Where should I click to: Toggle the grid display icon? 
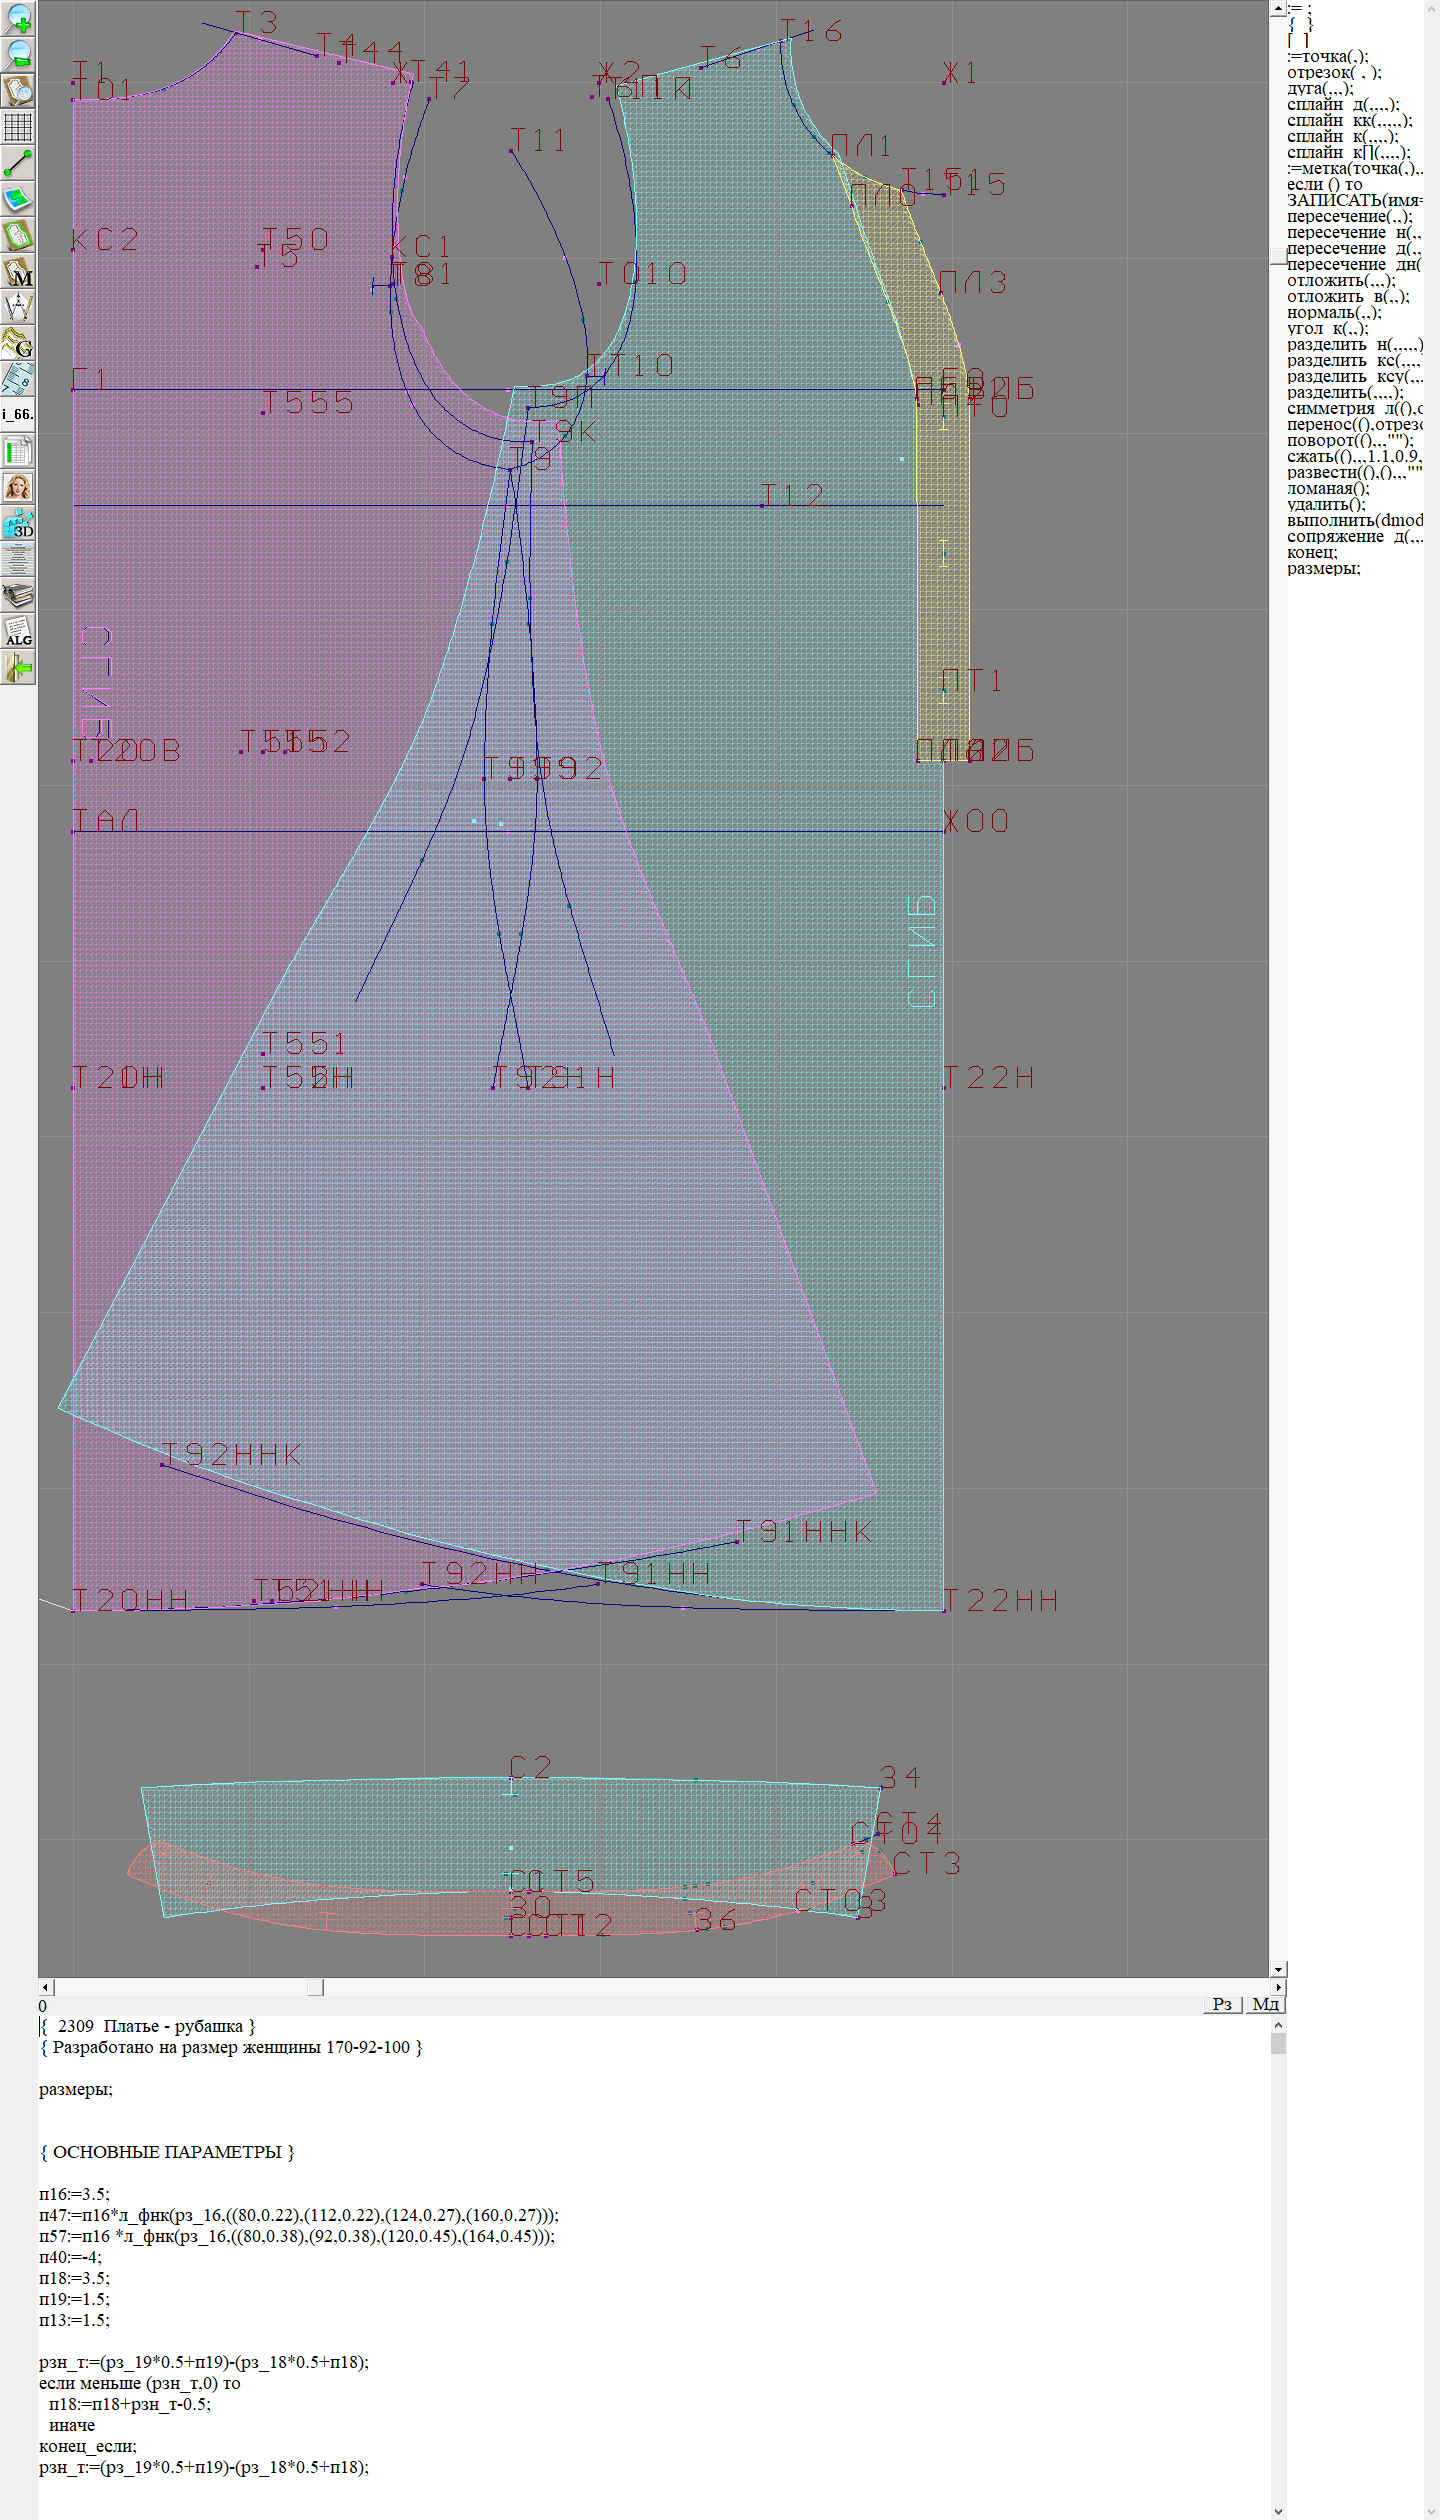18,127
